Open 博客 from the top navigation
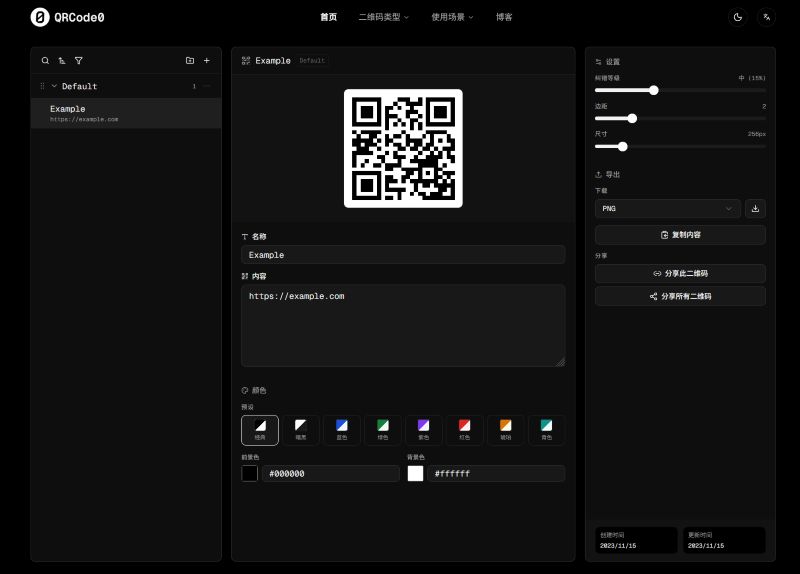 pyautogui.click(x=504, y=17)
